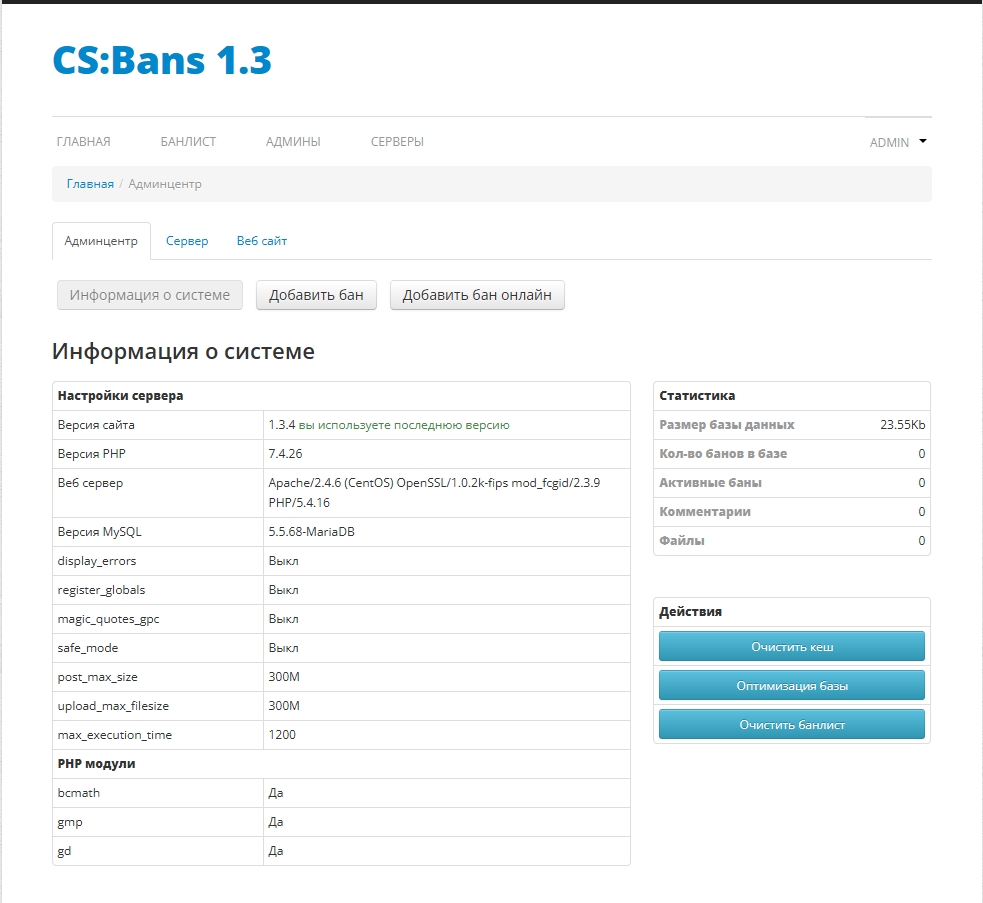Switch to the Сервер tab
This screenshot has height=903, width=983.
click(x=187, y=241)
